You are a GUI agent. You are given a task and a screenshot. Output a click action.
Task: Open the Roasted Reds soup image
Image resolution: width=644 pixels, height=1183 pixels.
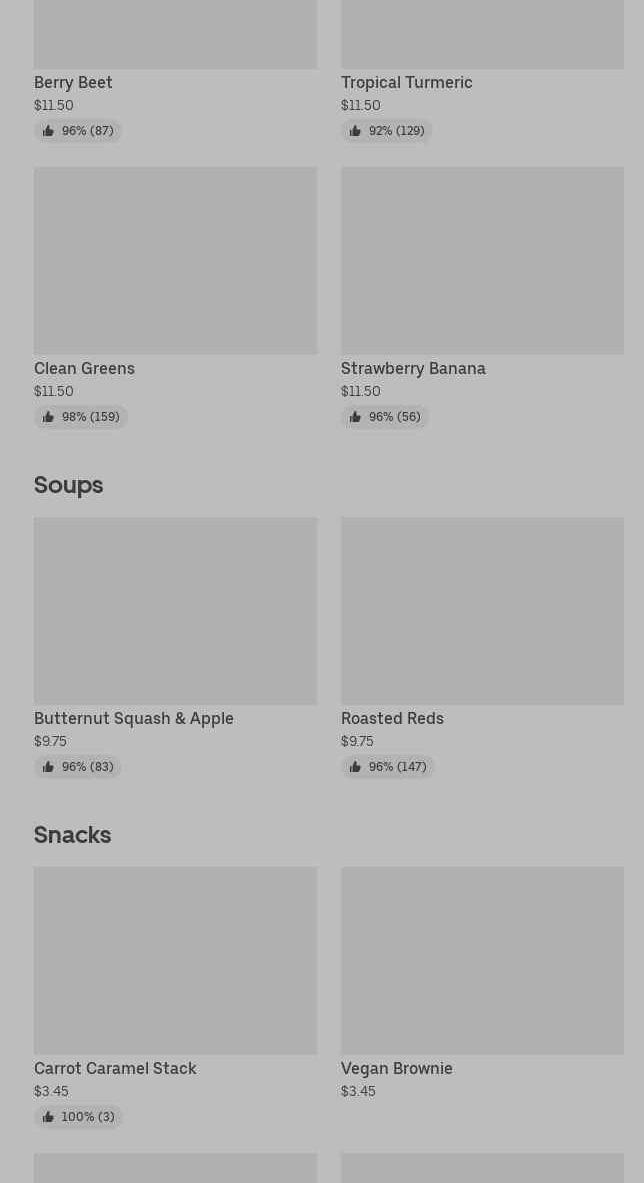482,610
